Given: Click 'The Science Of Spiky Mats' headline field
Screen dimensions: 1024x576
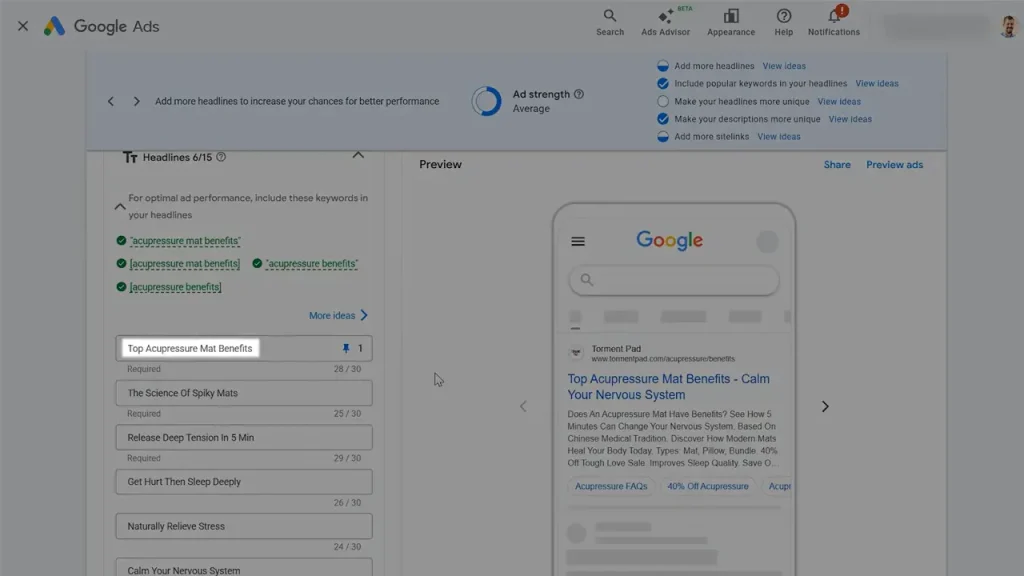Looking at the screenshot, I should 243,393.
